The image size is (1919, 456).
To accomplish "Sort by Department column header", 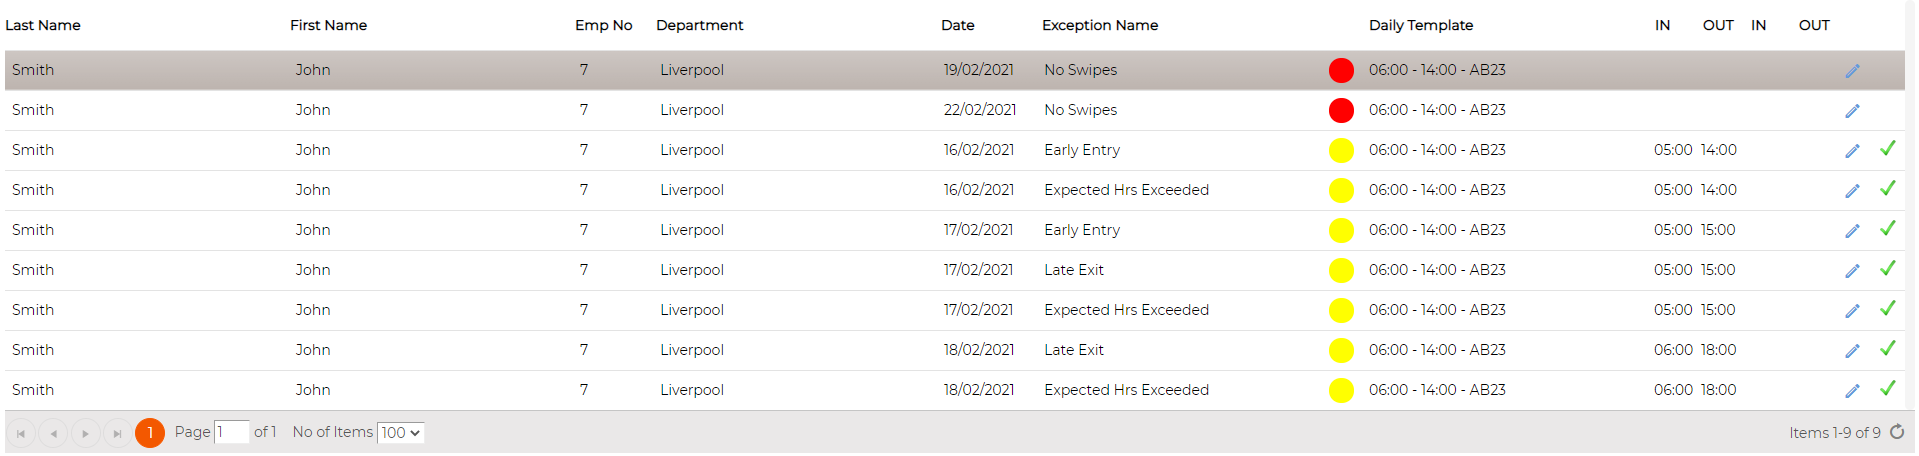I will 700,25.
